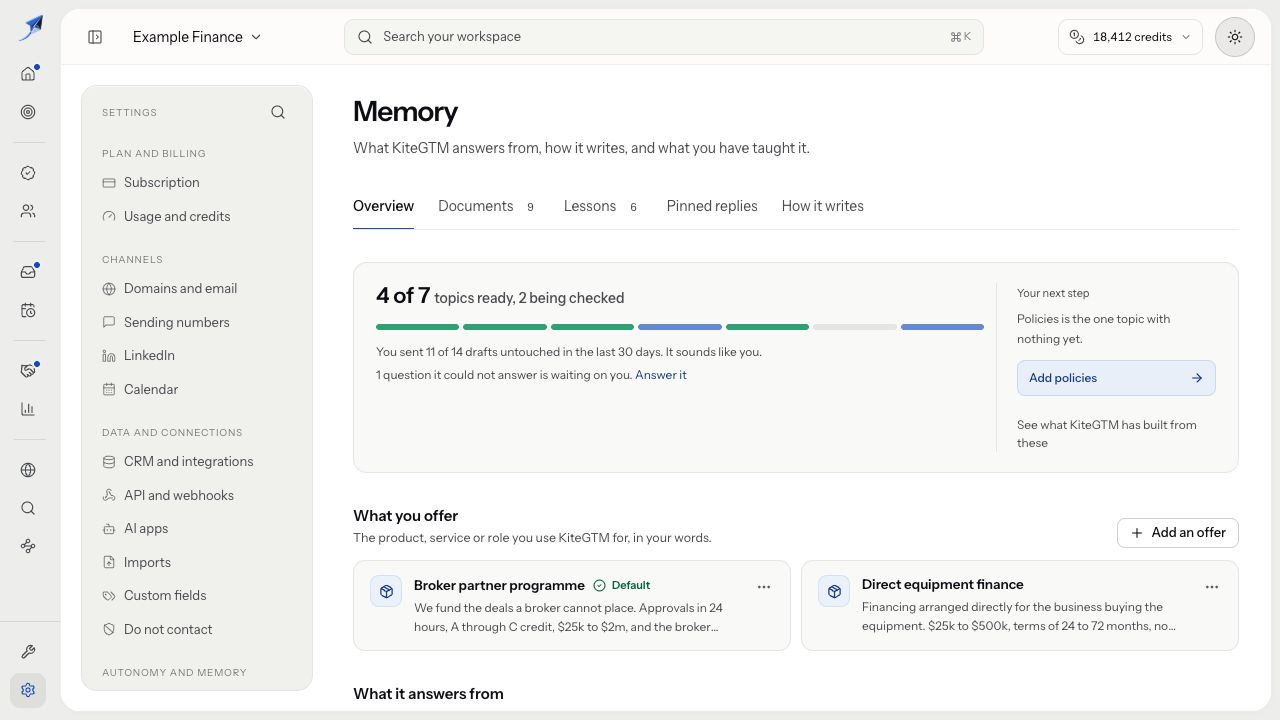Click the magnifier icon in left rail

[x=28, y=508]
